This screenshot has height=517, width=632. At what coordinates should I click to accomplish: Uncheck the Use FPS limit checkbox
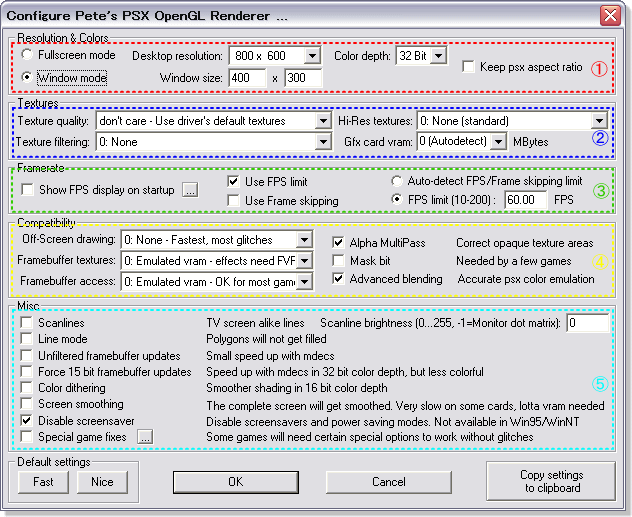(x=233, y=182)
